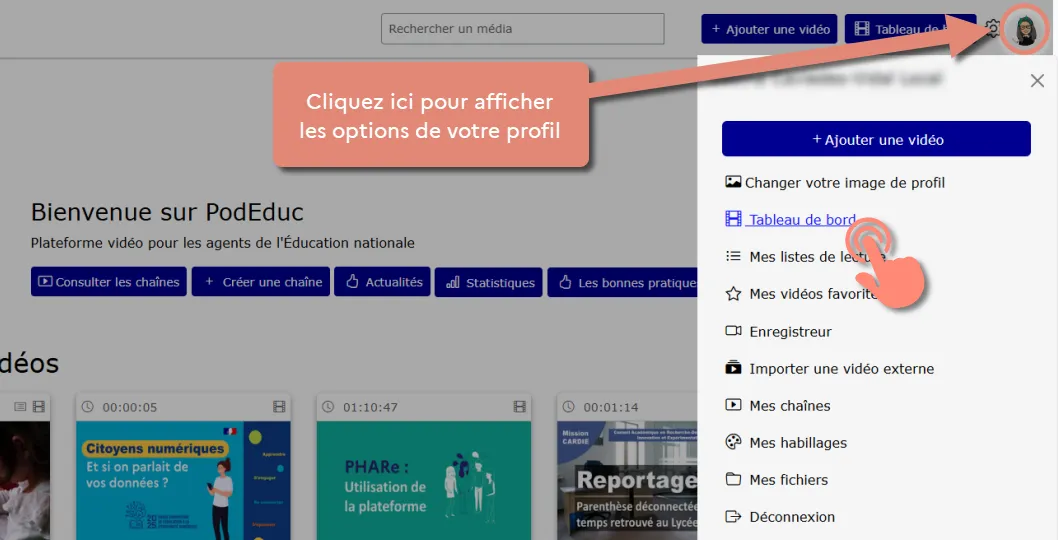Open the 'PHARe : Utilisation de la plateforme' thumbnail
The height and width of the screenshot is (540, 1058).
[424, 481]
